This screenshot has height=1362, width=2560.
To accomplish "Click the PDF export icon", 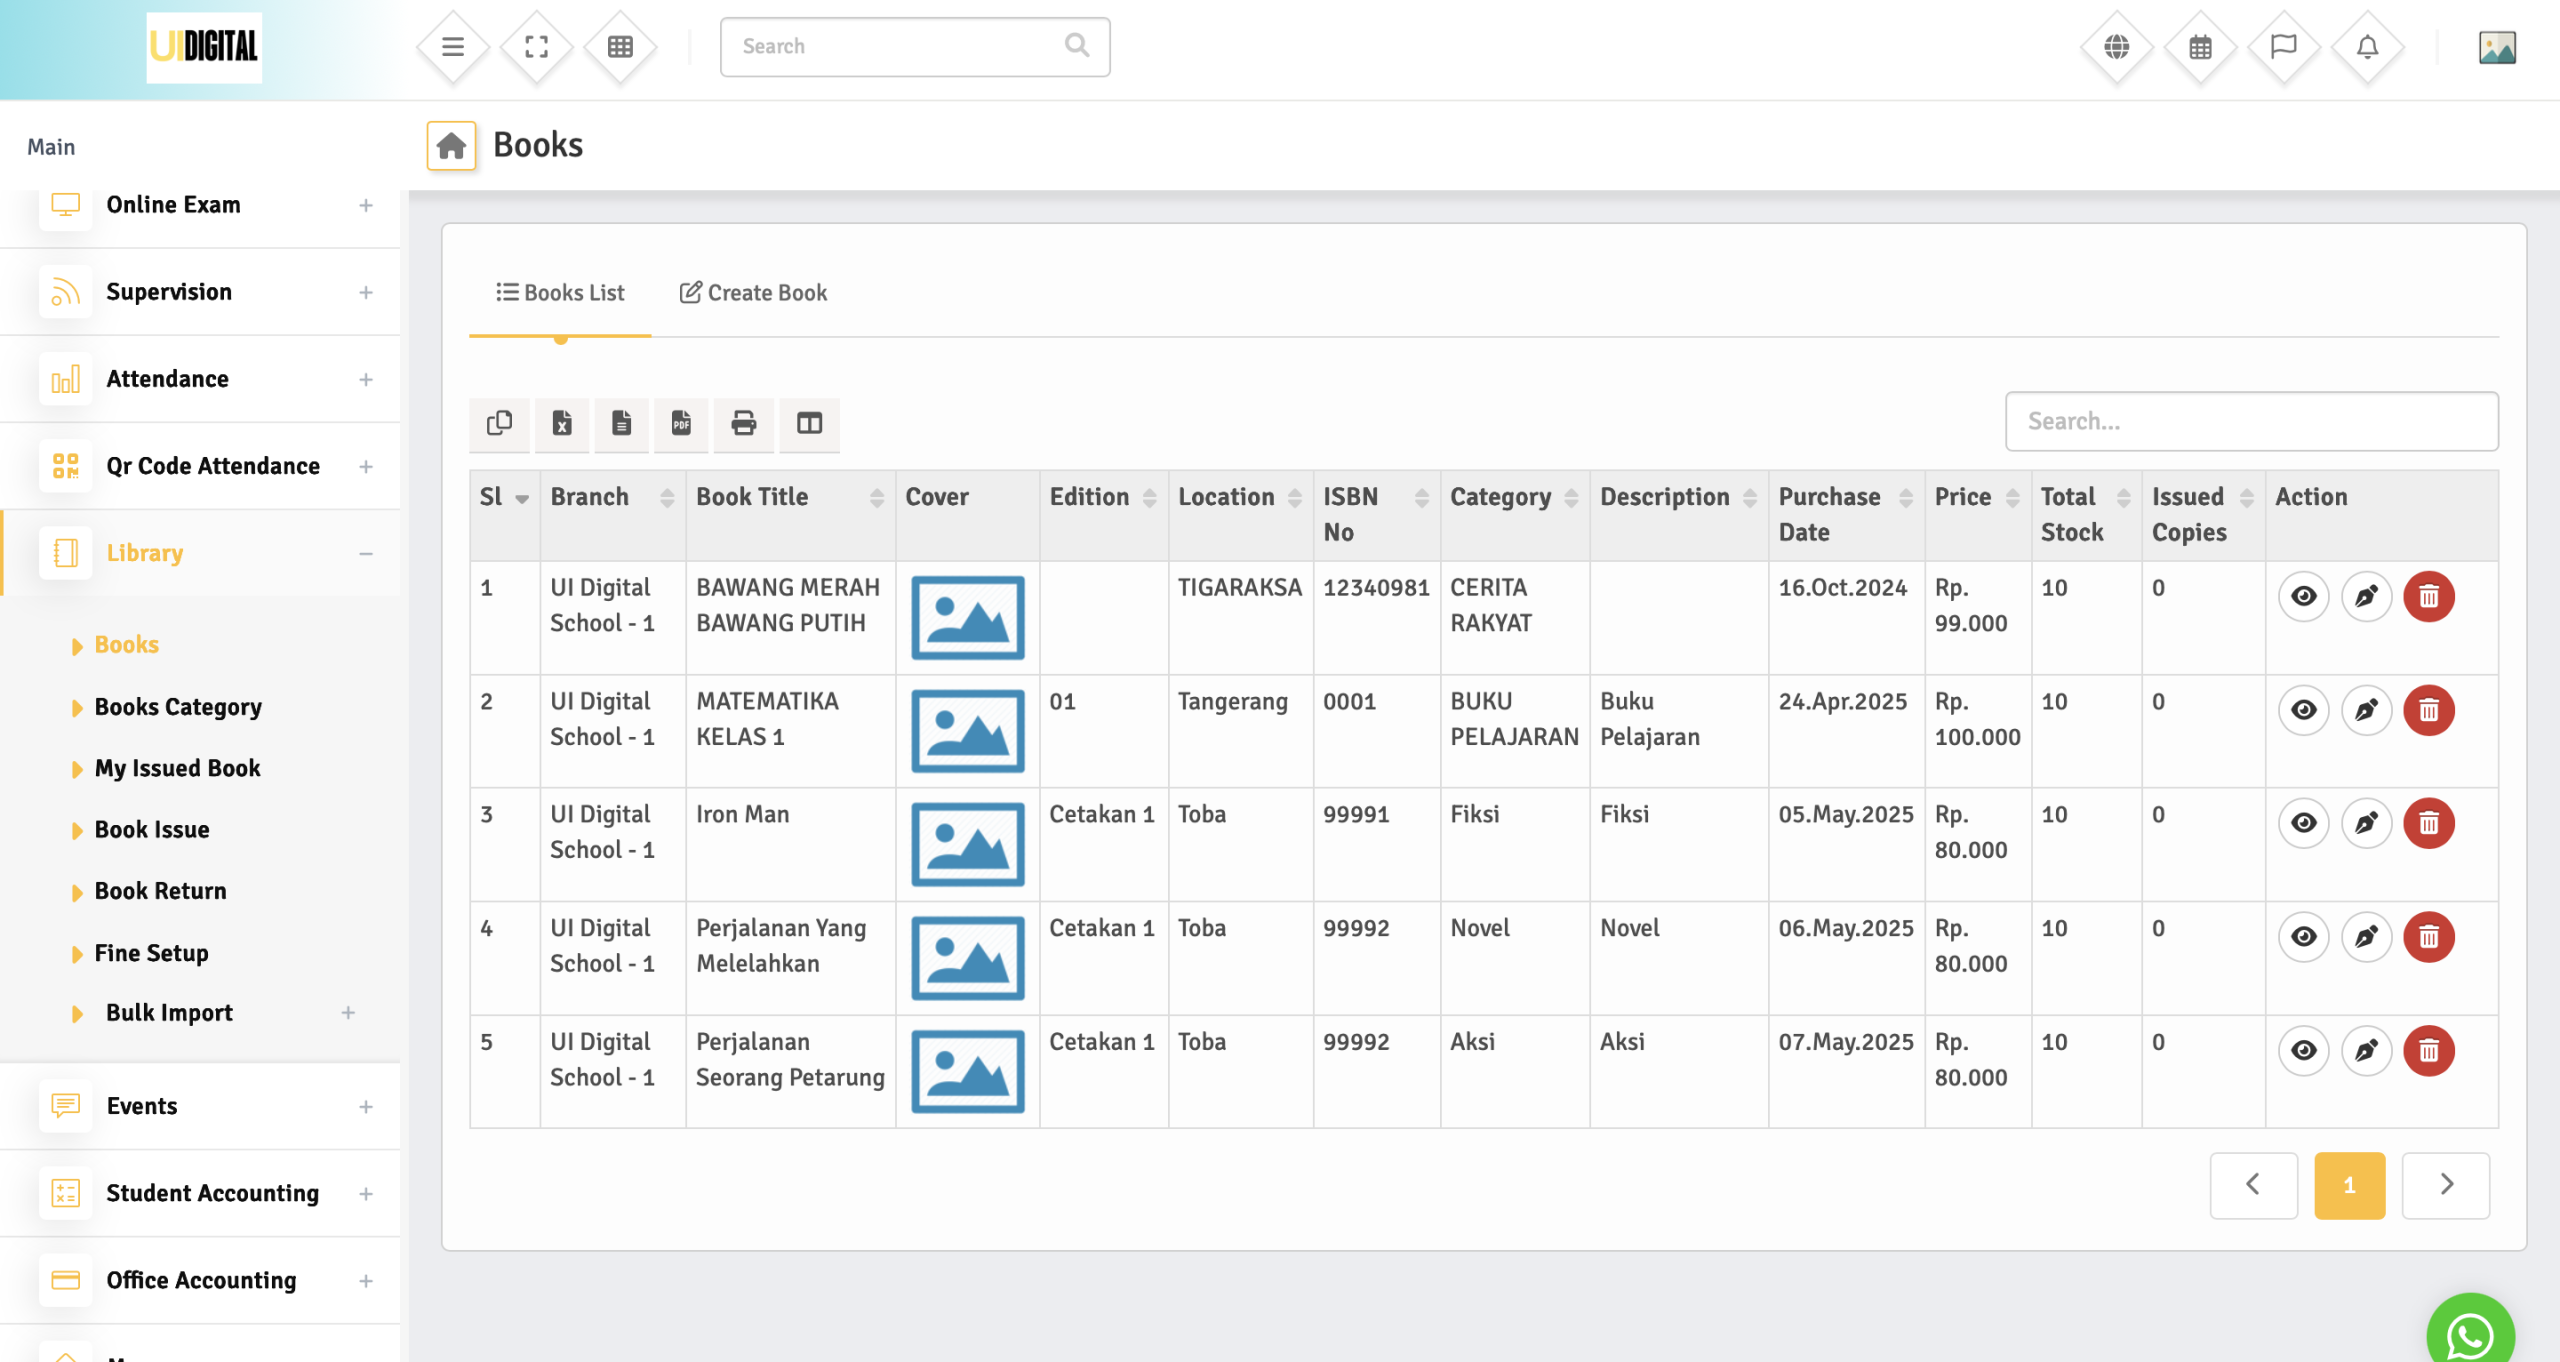I will point(681,423).
